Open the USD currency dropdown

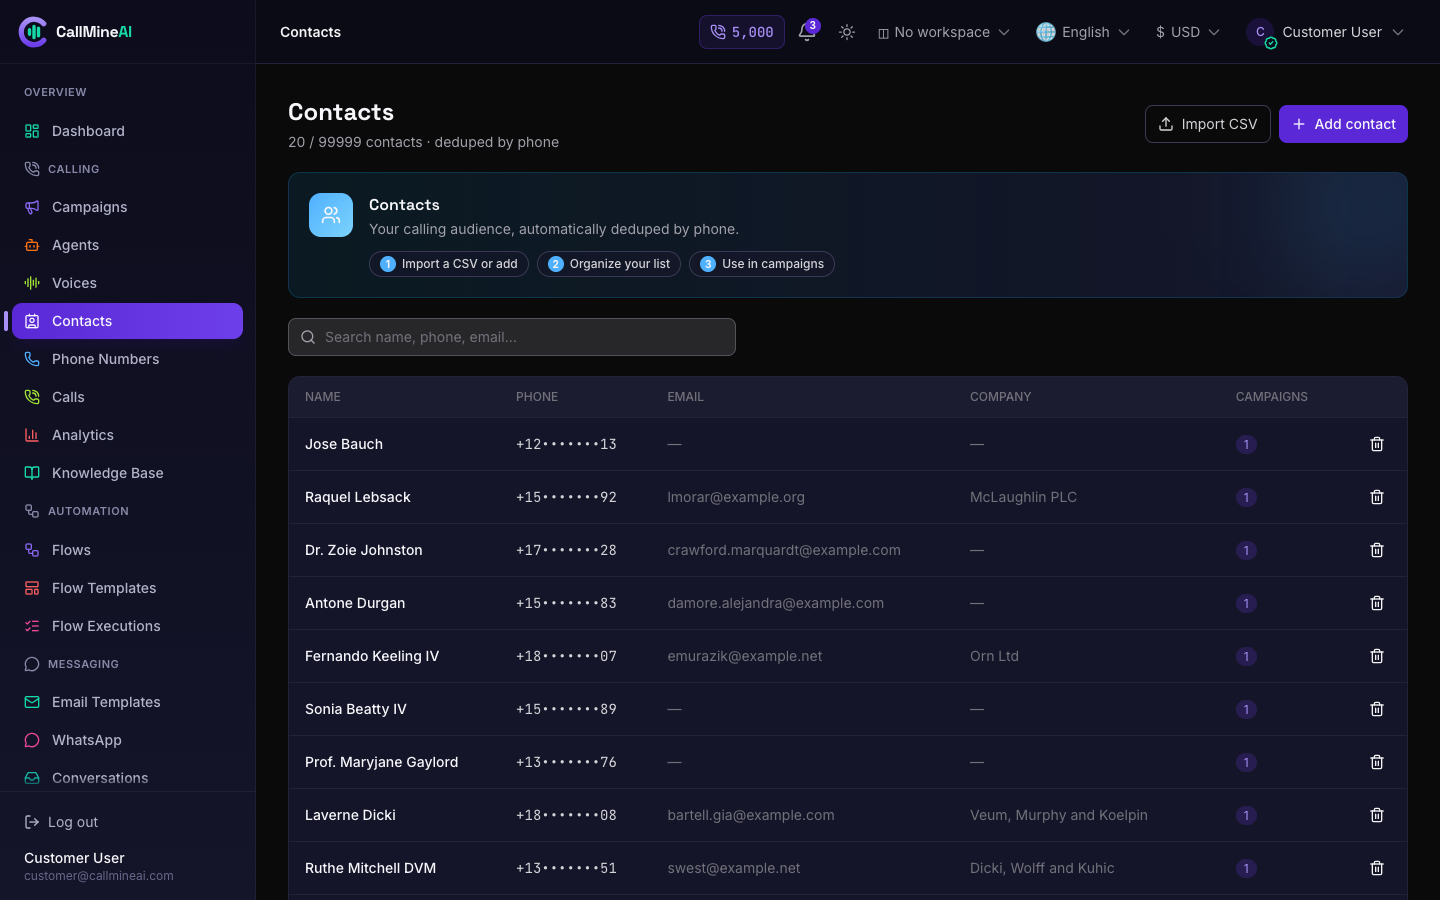[x=1188, y=32]
